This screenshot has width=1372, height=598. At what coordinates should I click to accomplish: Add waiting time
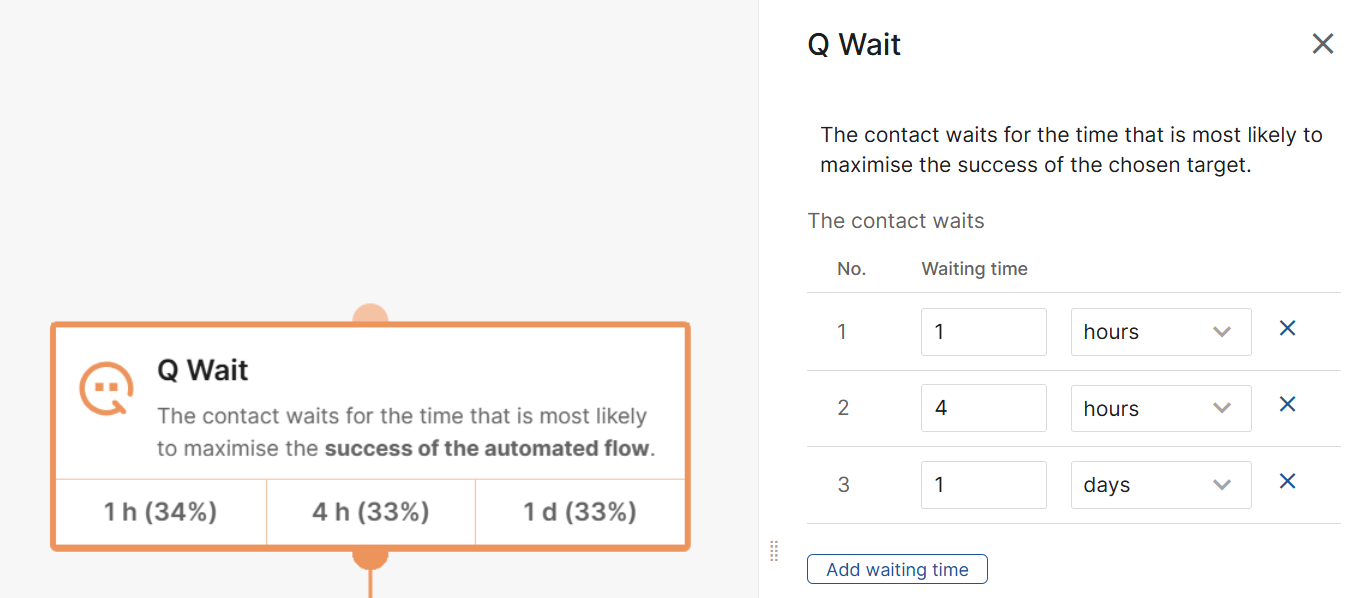click(897, 569)
